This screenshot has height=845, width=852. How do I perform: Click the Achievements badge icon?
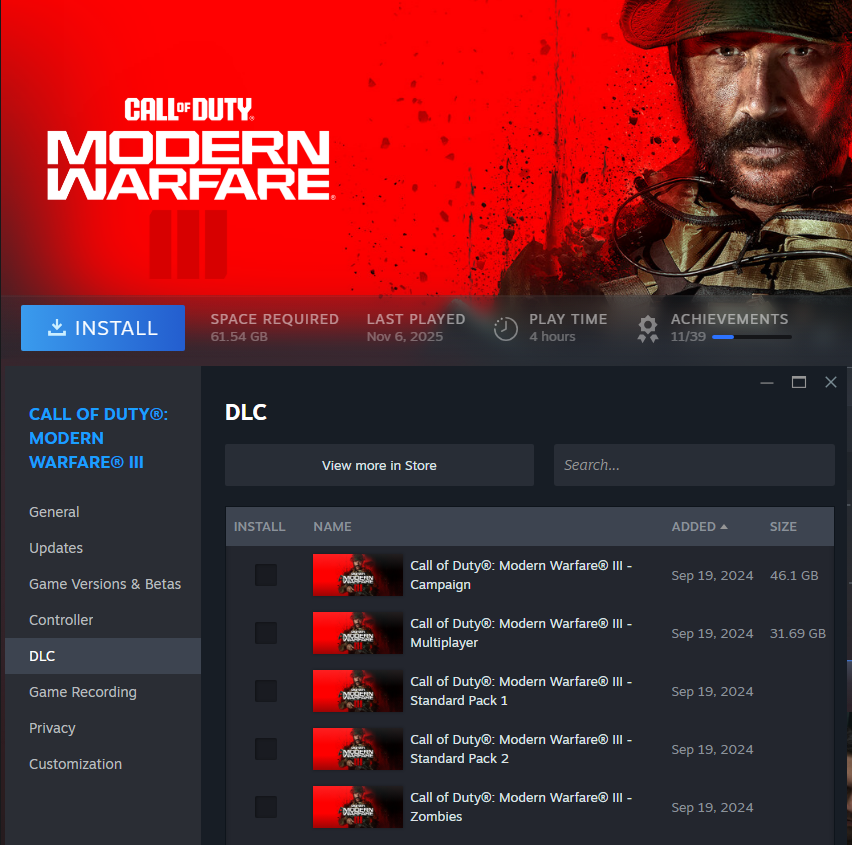[647, 329]
